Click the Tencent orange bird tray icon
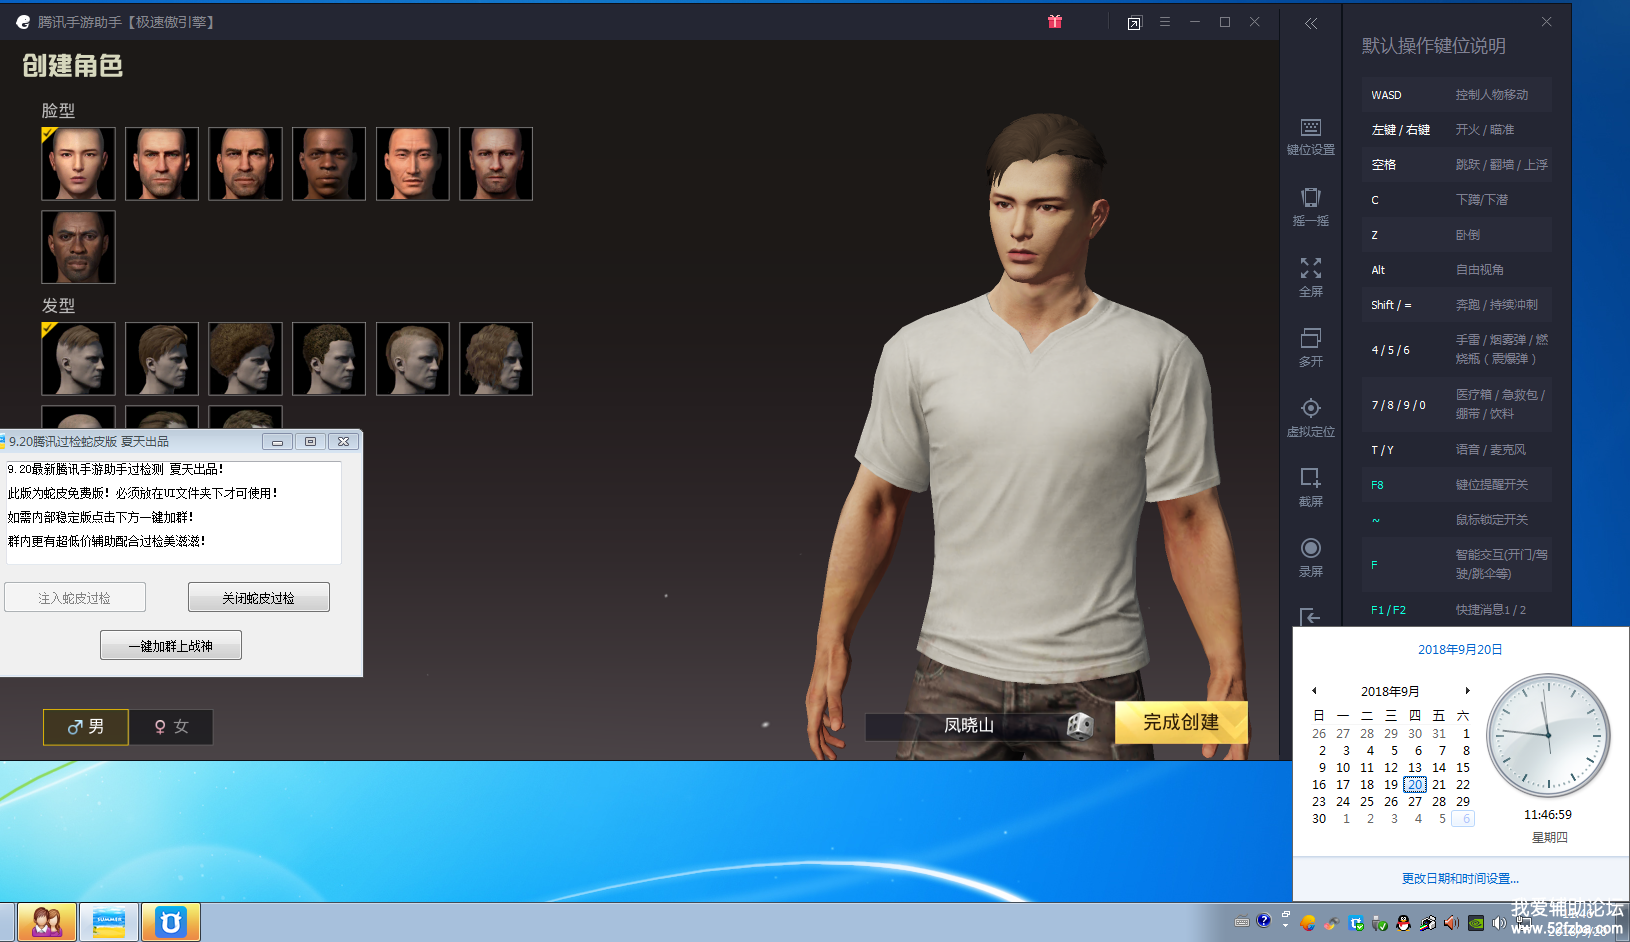1630x942 pixels. pos(1307,923)
